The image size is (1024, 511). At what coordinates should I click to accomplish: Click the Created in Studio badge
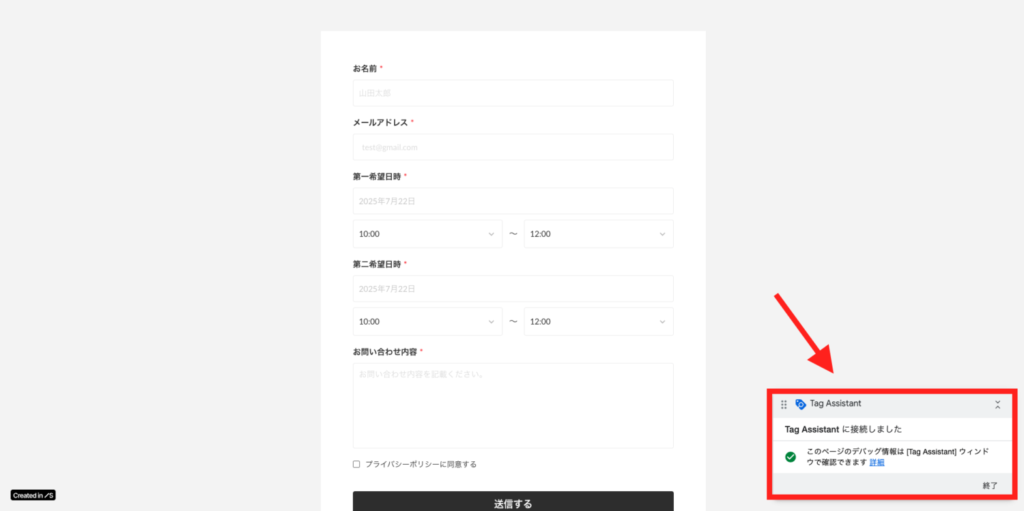point(33,495)
